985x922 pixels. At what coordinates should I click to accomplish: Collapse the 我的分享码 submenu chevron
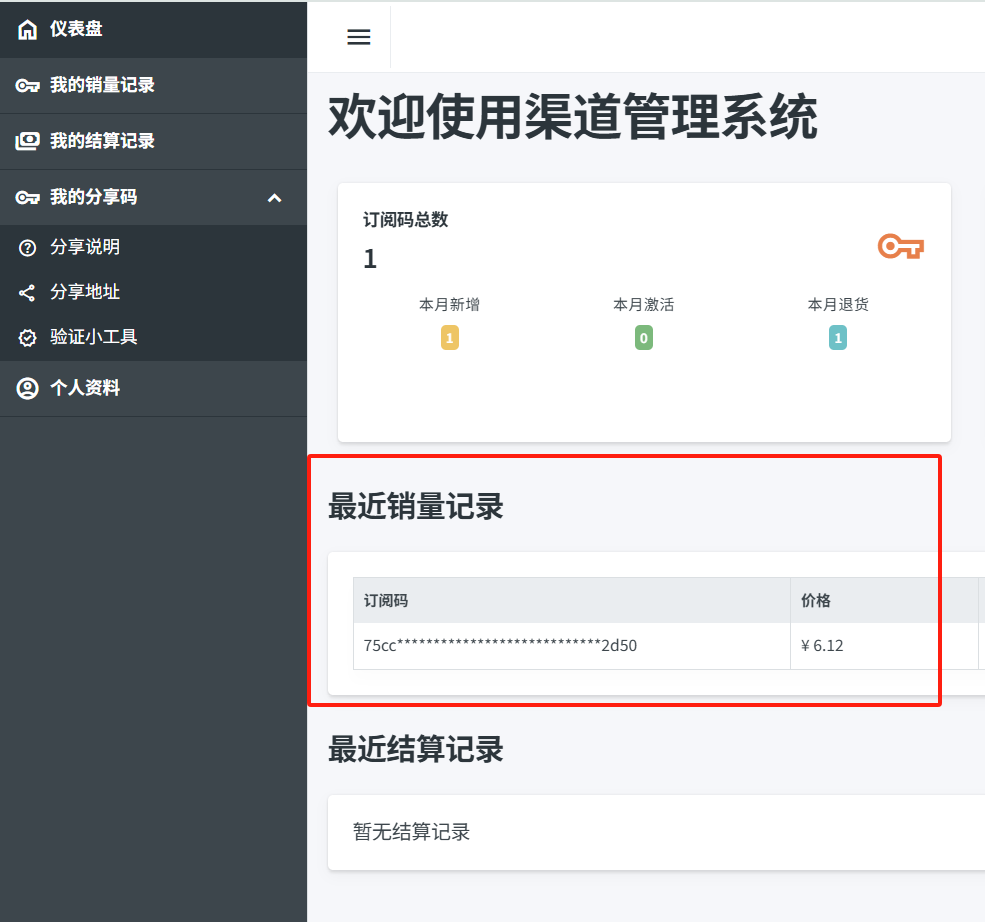[275, 198]
